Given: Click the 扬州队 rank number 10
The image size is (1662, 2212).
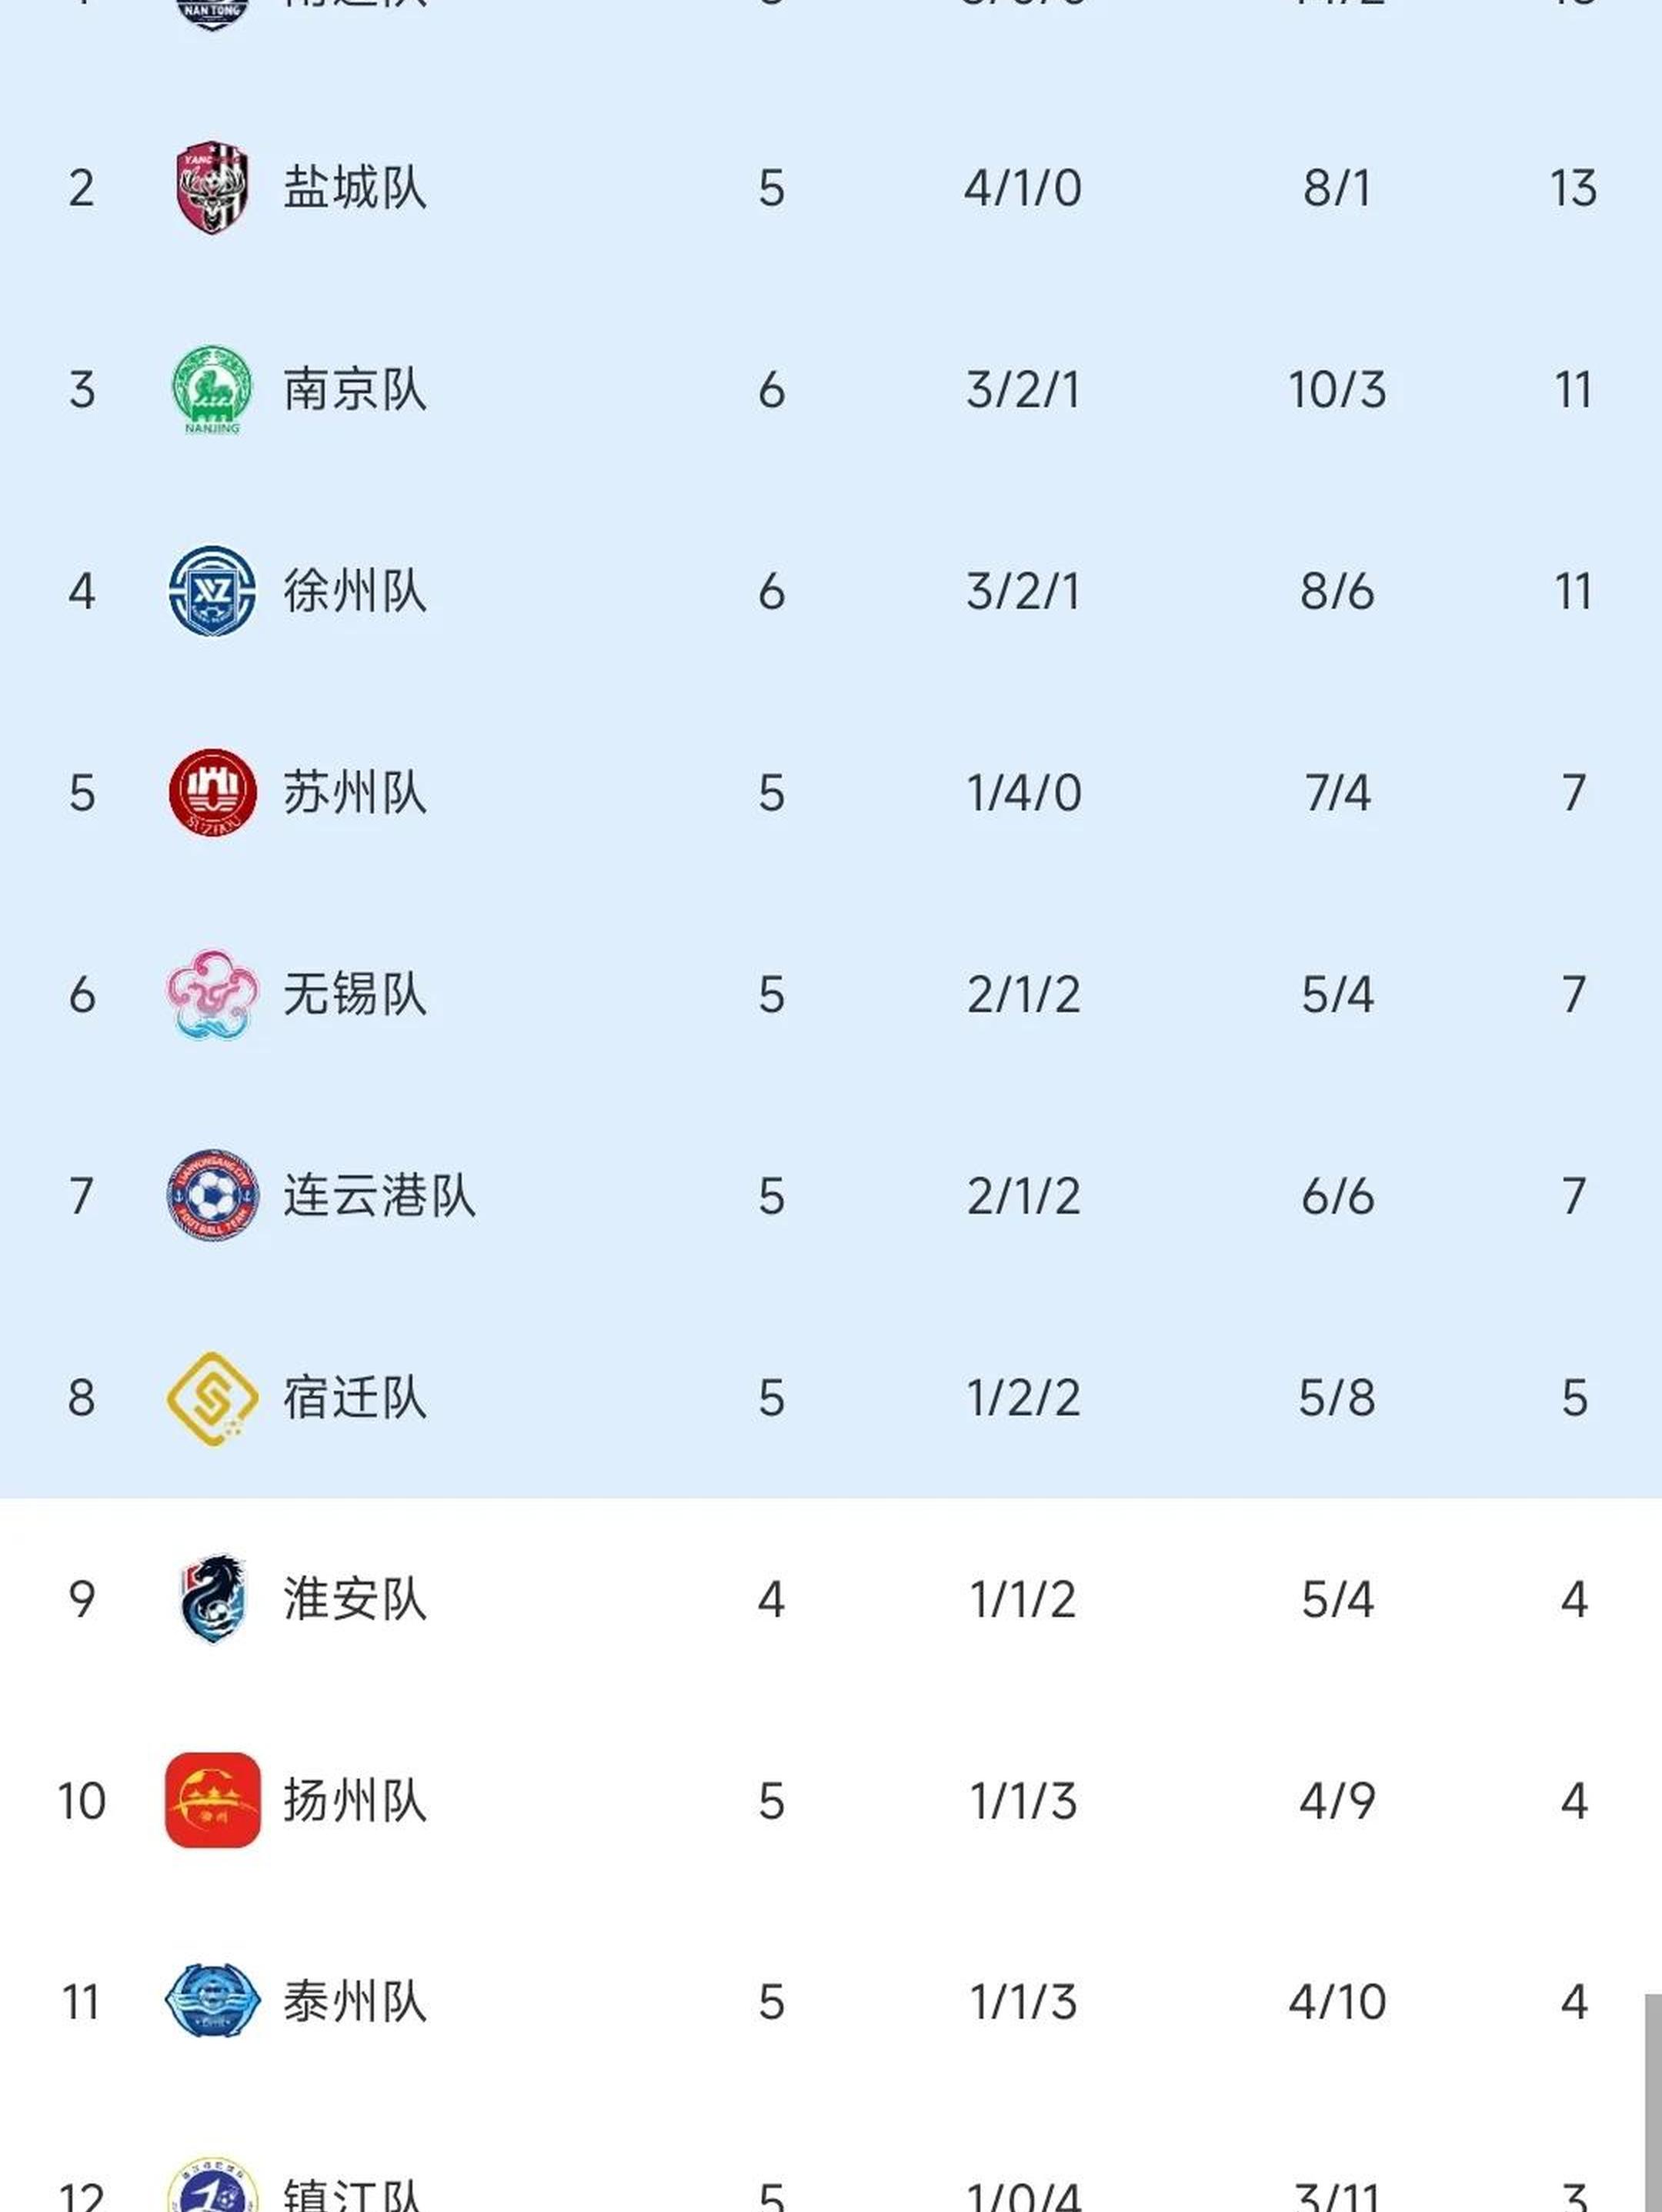Looking at the screenshot, I should point(81,1800).
